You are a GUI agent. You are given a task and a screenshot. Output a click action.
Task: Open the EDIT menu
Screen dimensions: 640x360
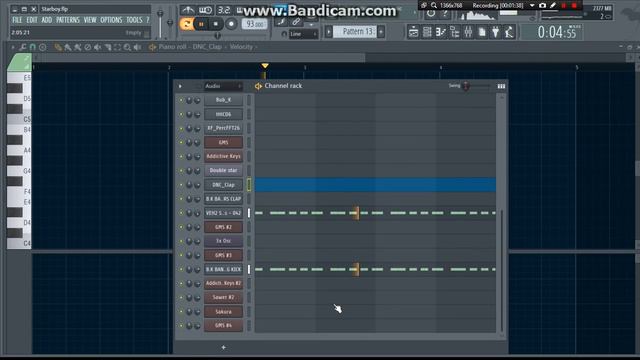[x=32, y=20]
